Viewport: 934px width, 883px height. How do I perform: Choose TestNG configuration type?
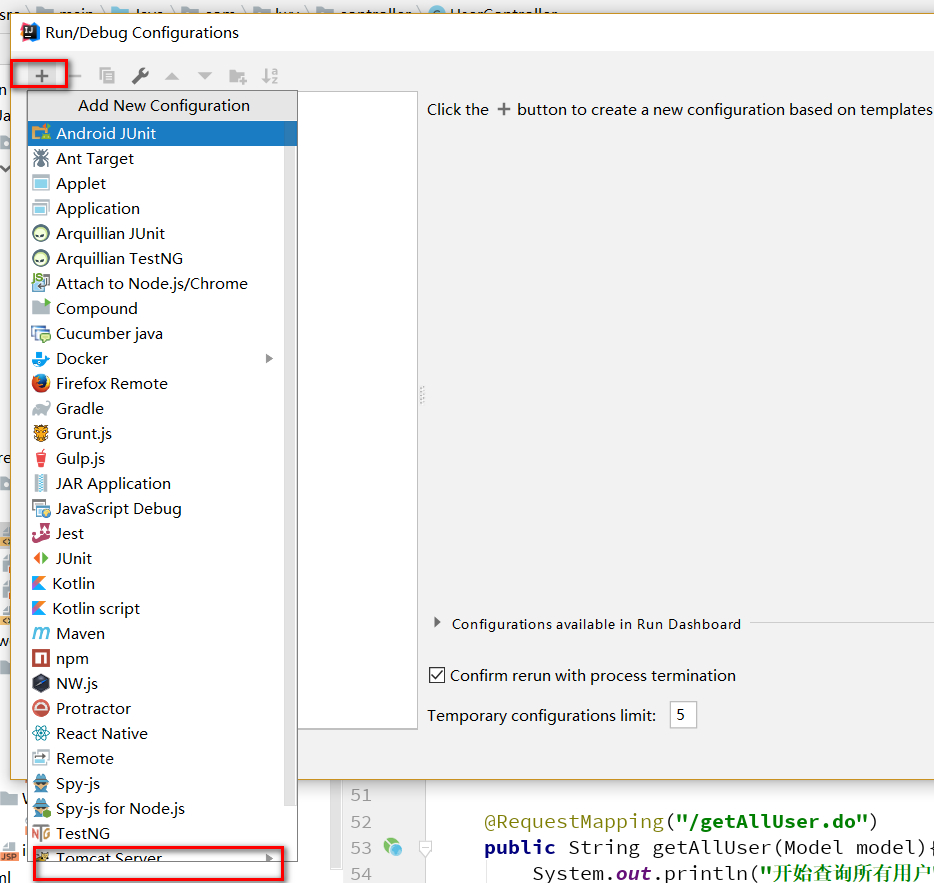coord(162,833)
